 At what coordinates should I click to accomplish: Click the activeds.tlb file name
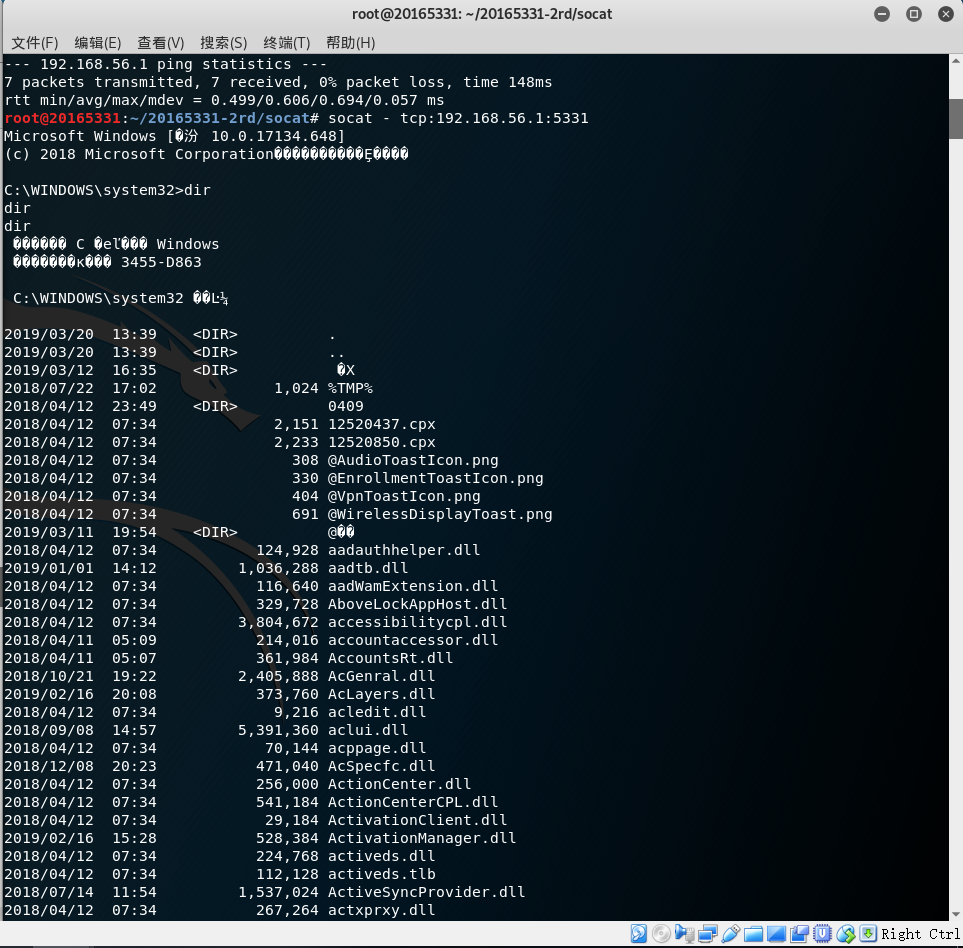click(382, 874)
